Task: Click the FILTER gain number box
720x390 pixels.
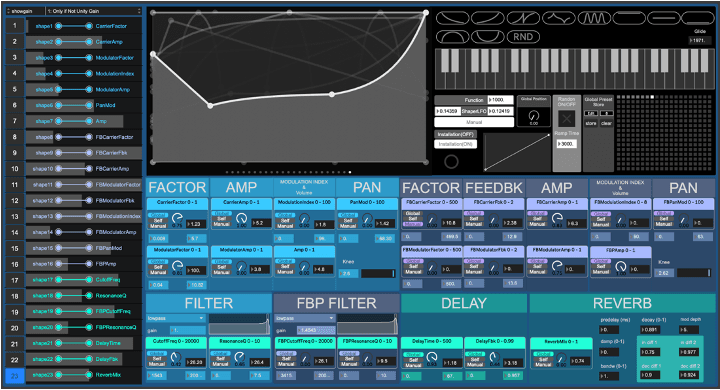Action: pyautogui.click(x=188, y=330)
